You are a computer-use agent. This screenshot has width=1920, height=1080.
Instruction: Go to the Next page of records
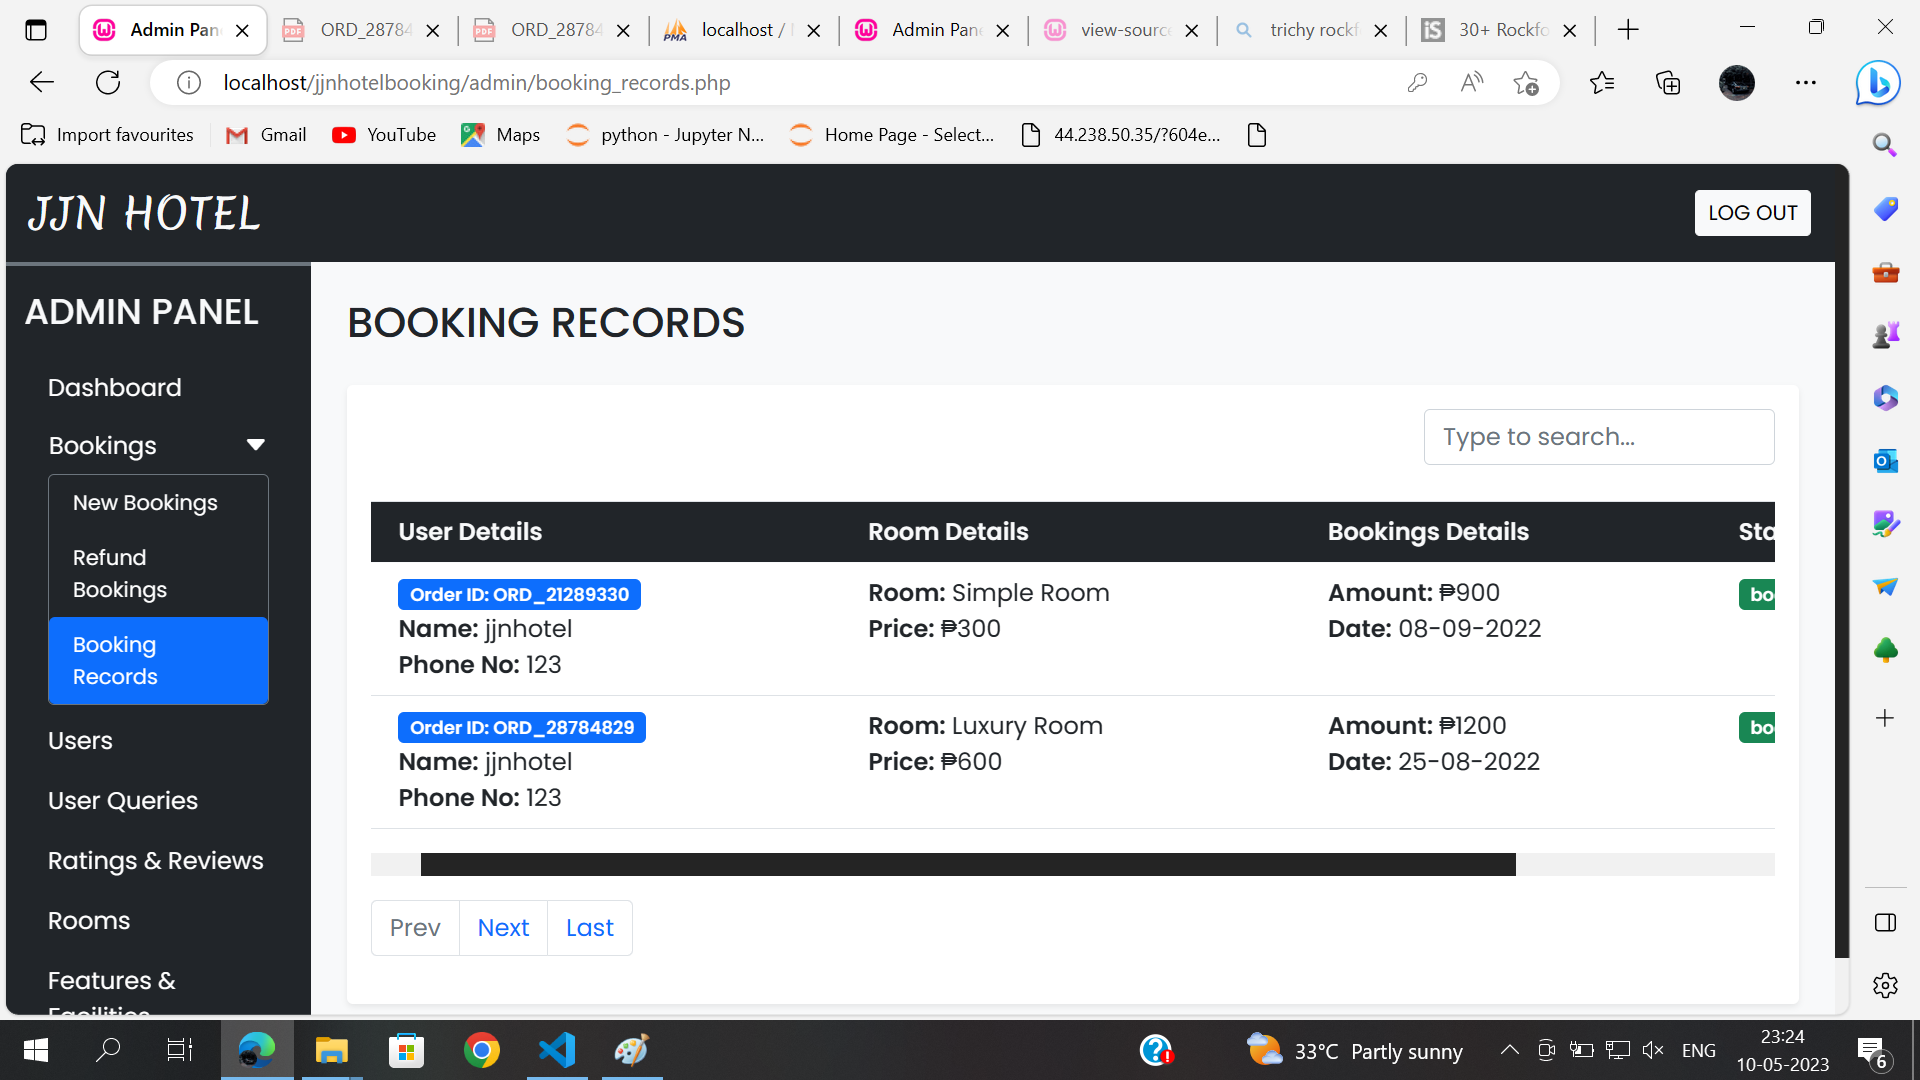(x=503, y=927)
